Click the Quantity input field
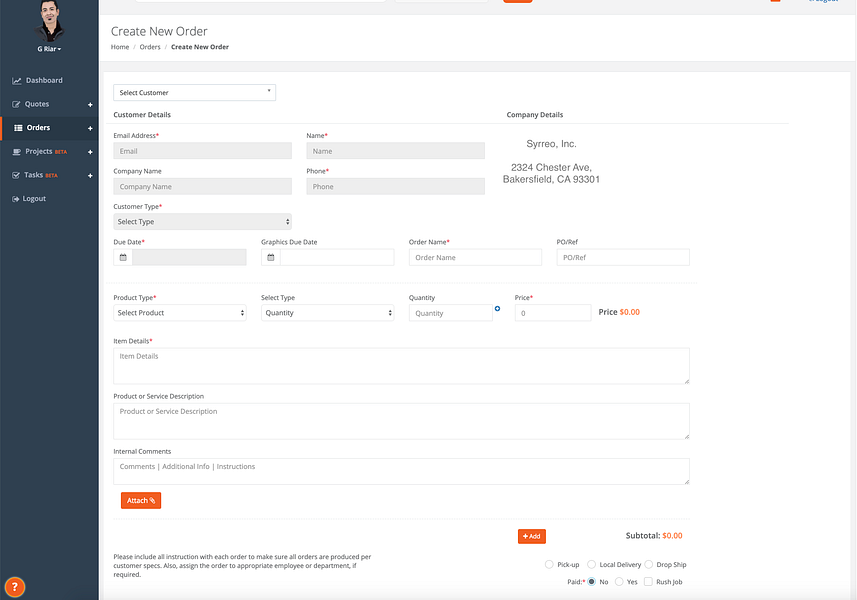 (x=451, y=313)
